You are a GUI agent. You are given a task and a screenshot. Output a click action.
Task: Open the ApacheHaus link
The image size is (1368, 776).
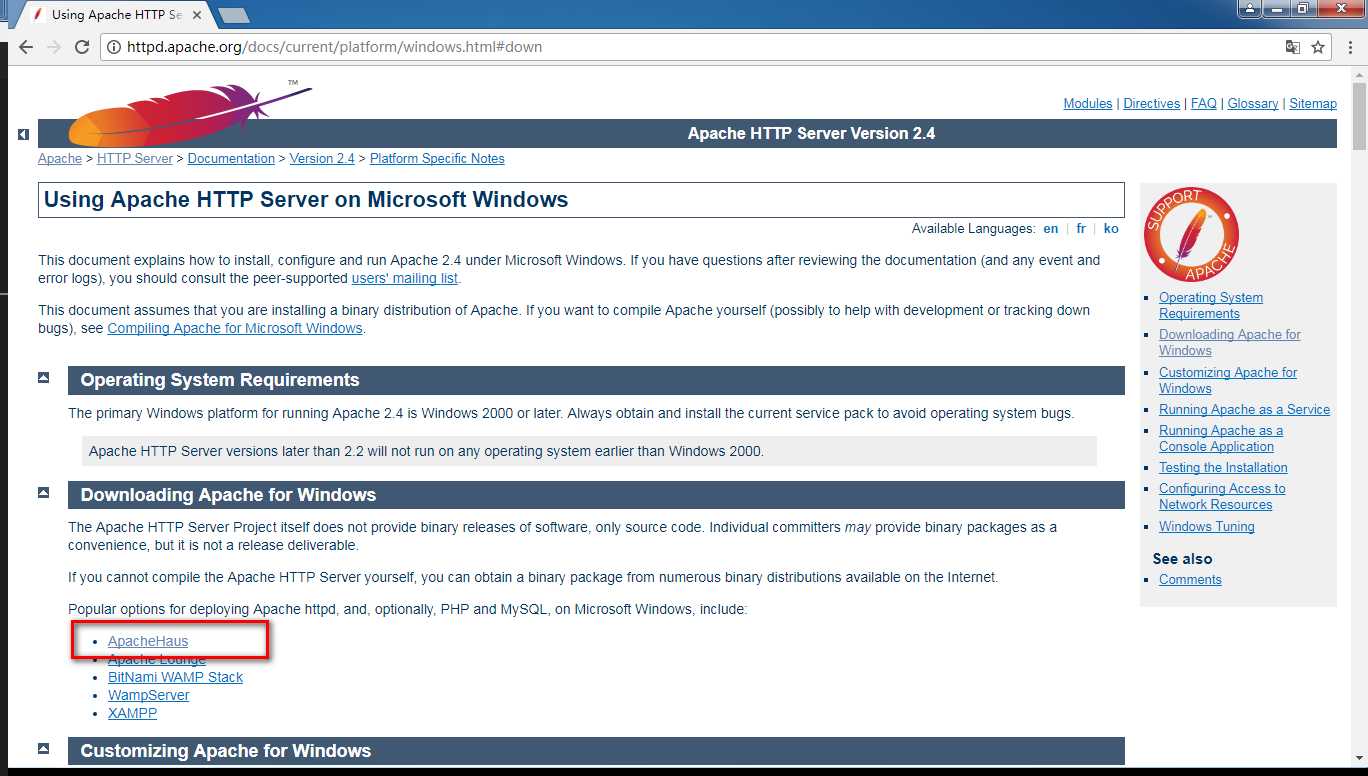(148, 642)
